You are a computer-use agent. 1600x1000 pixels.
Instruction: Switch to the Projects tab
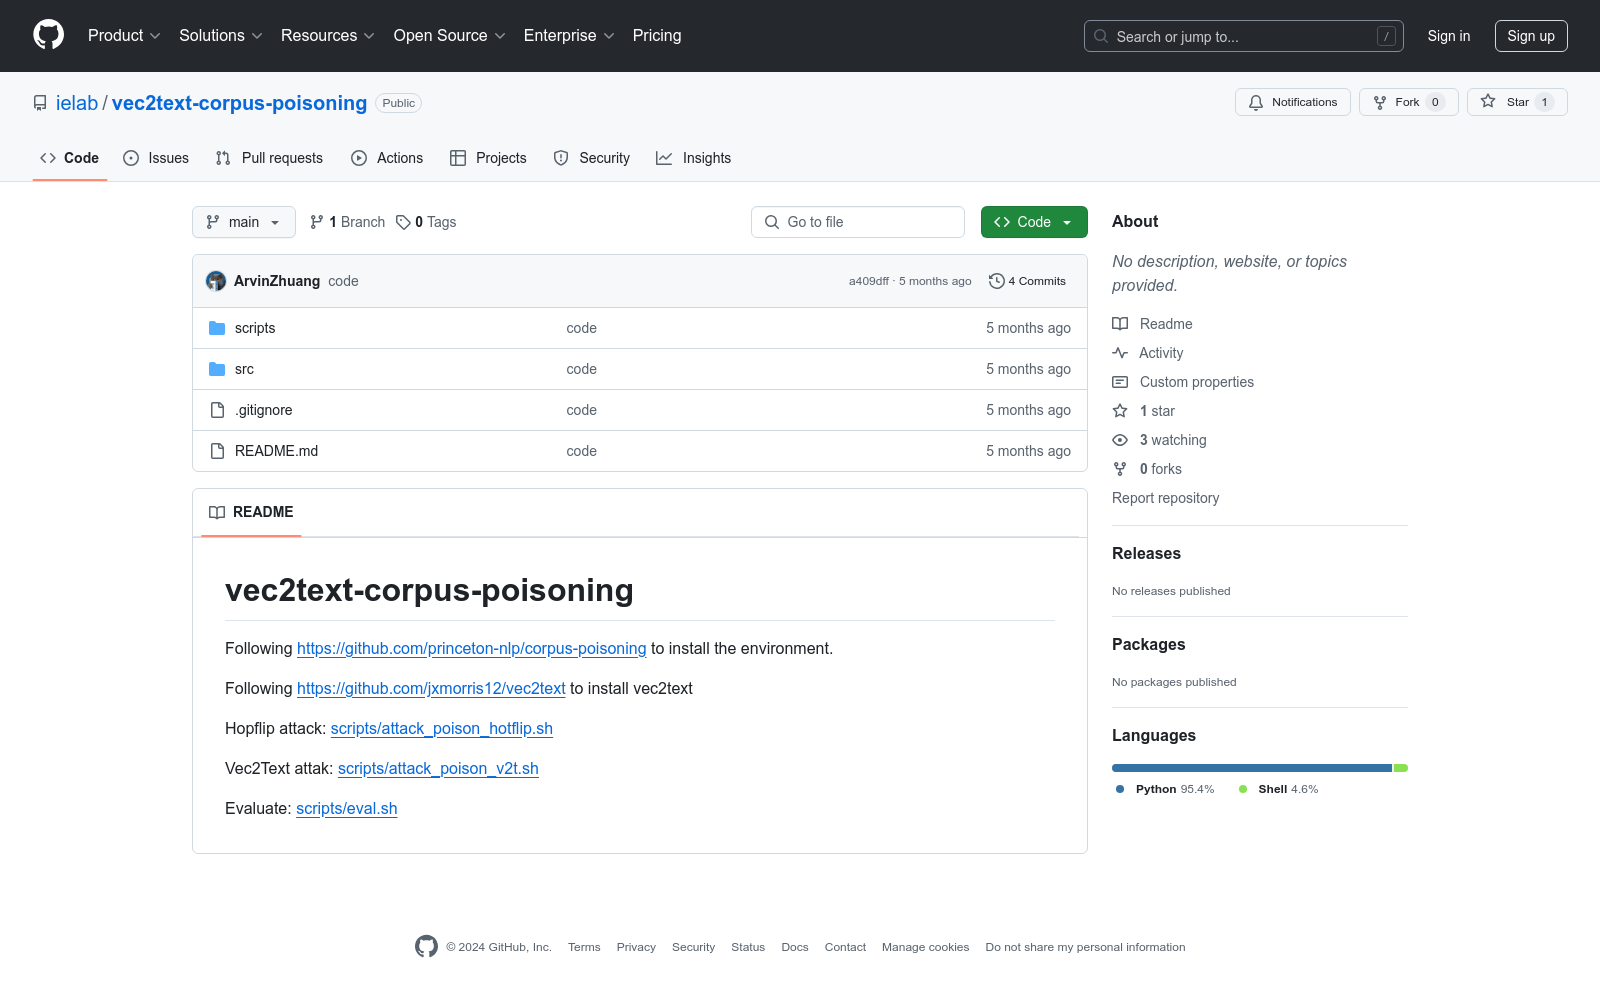click(x=488, y=158)
